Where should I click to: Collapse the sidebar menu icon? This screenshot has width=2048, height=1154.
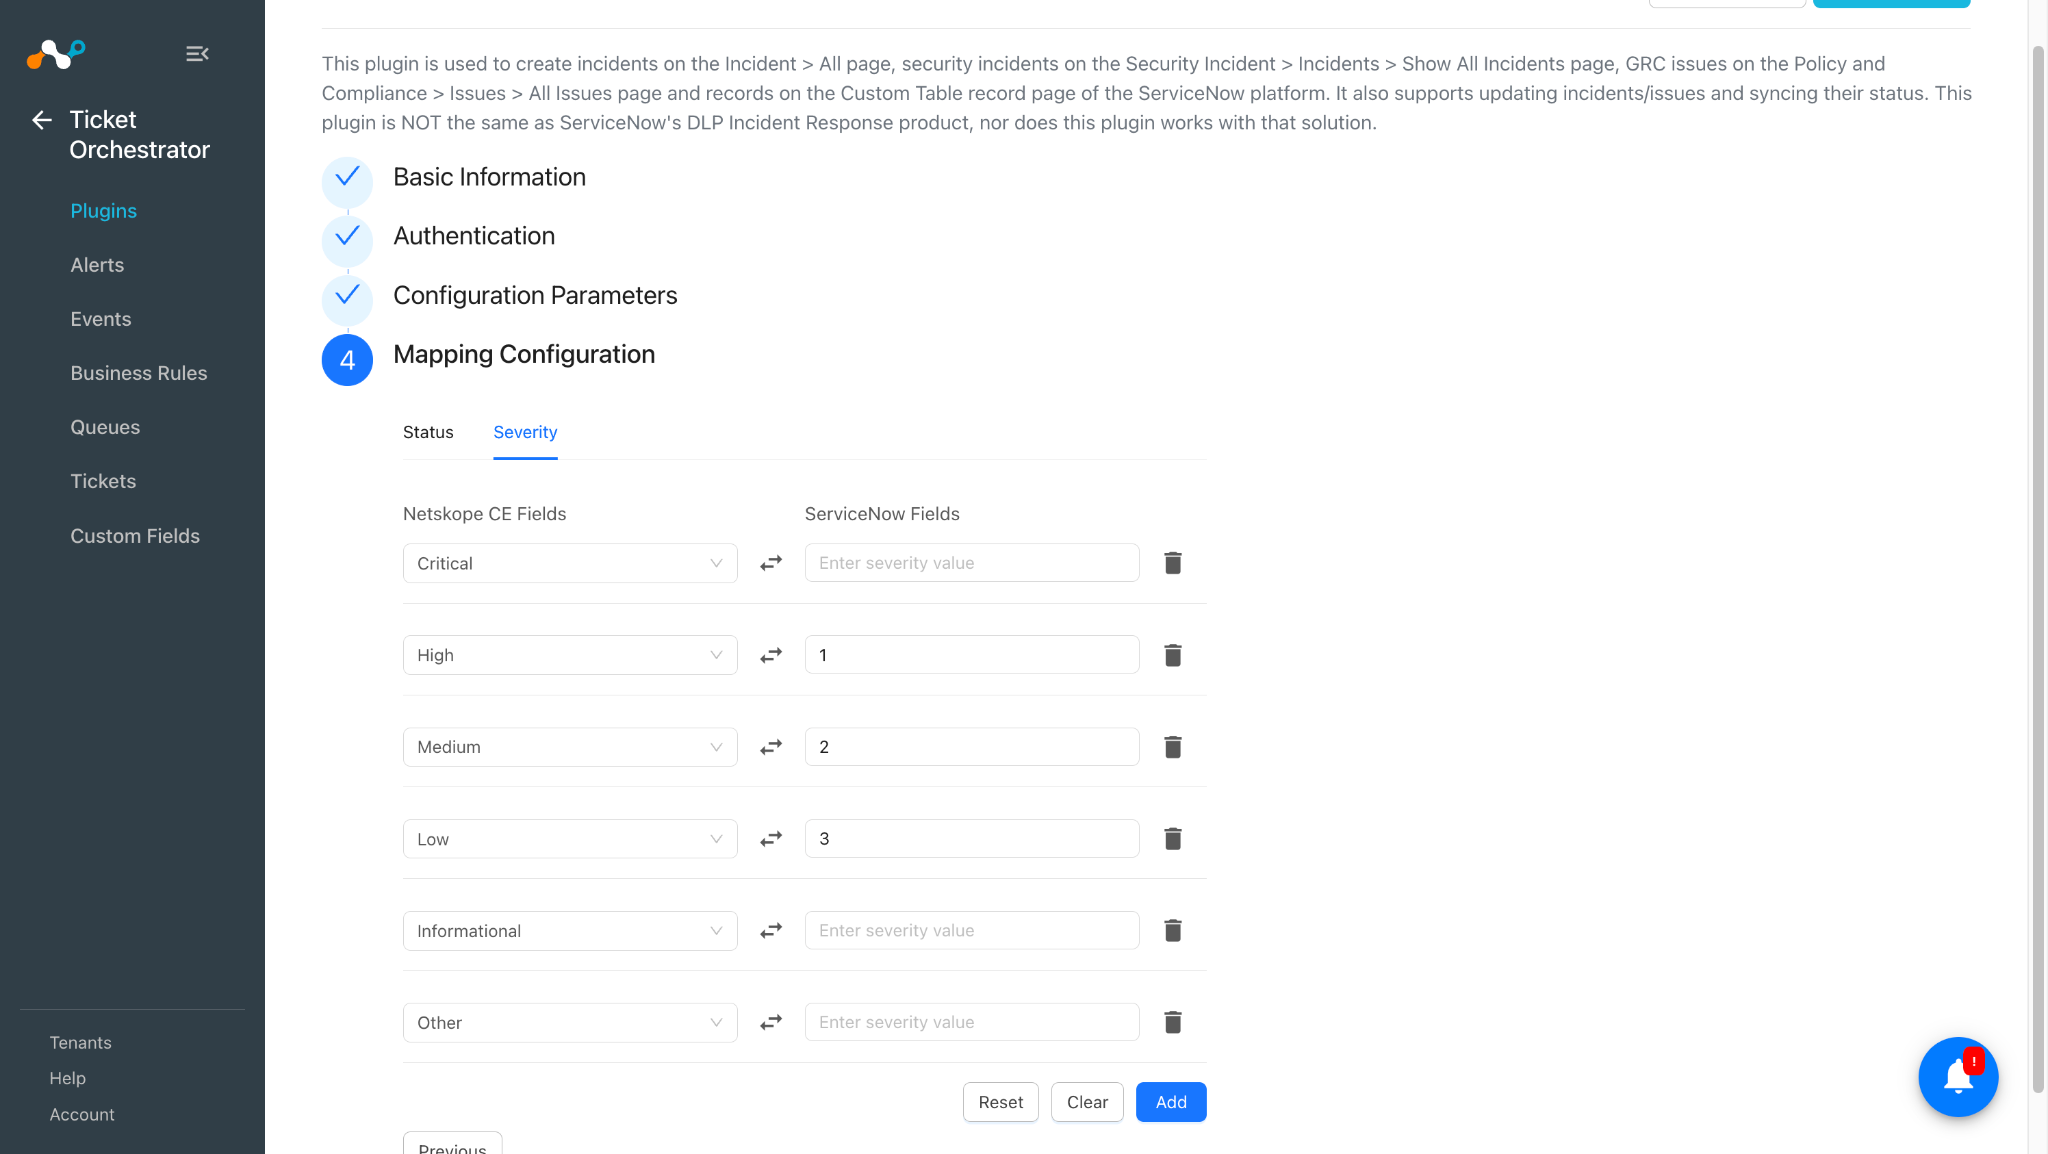coord(197,54)
